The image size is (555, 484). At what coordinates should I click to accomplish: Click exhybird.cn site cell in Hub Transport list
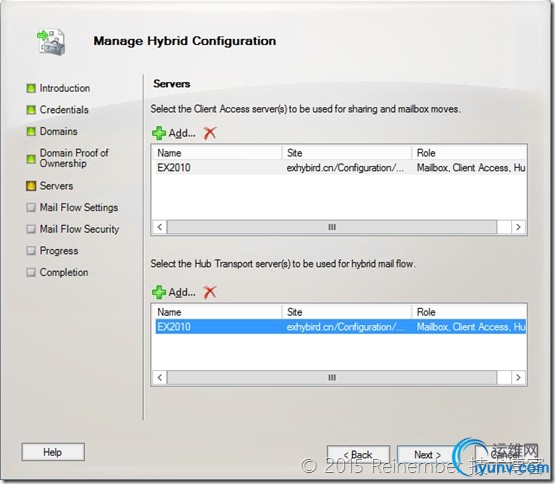click(x=345, y=326)
